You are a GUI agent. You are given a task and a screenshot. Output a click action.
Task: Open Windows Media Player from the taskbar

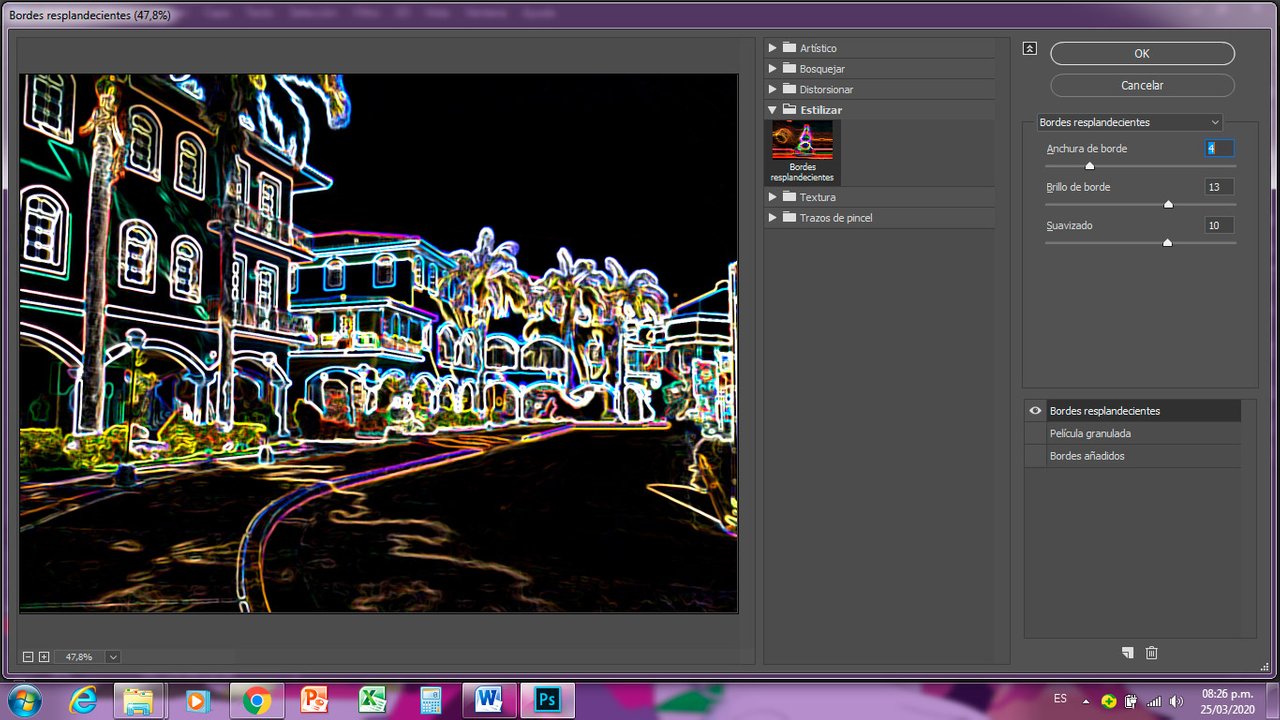(196, 701)
